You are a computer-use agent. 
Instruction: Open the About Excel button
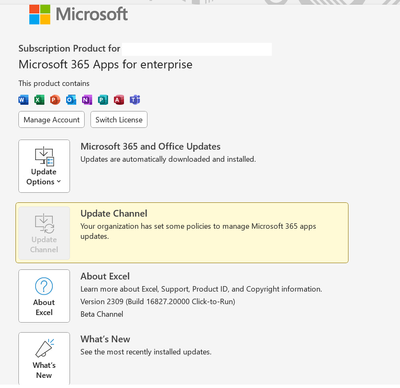click(x=44, y=296)
